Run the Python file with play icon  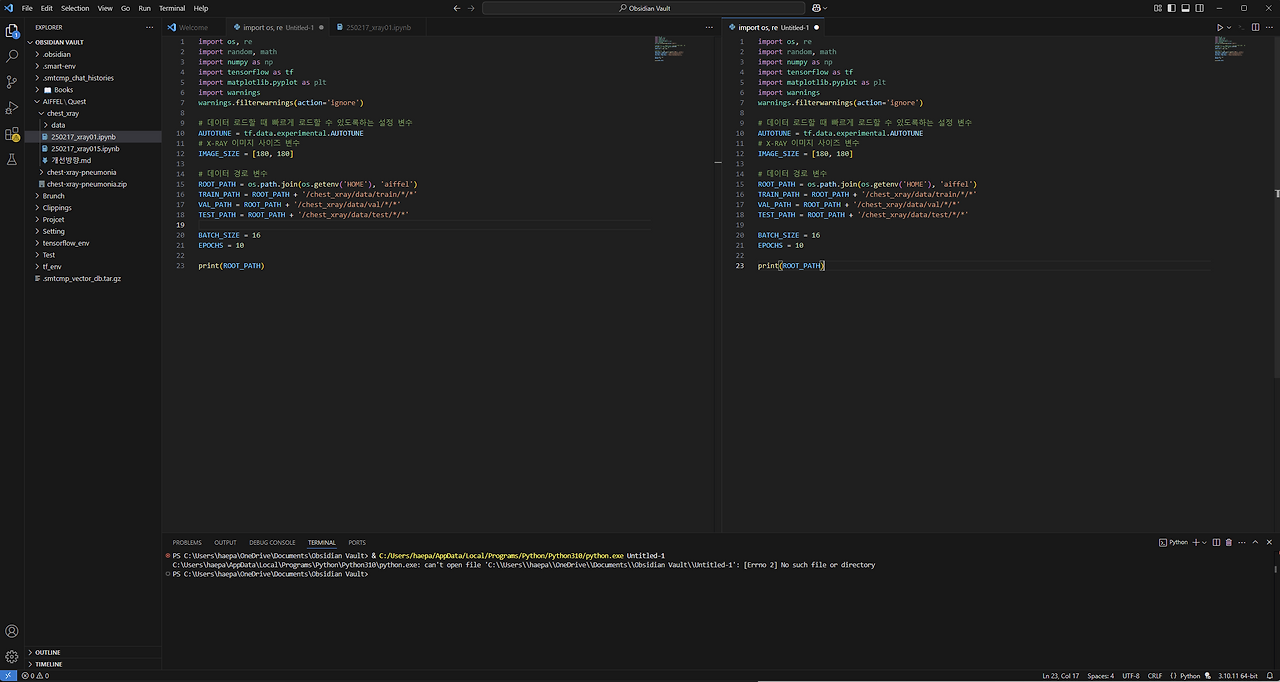pyautogui.click(x=1220, y=27)
